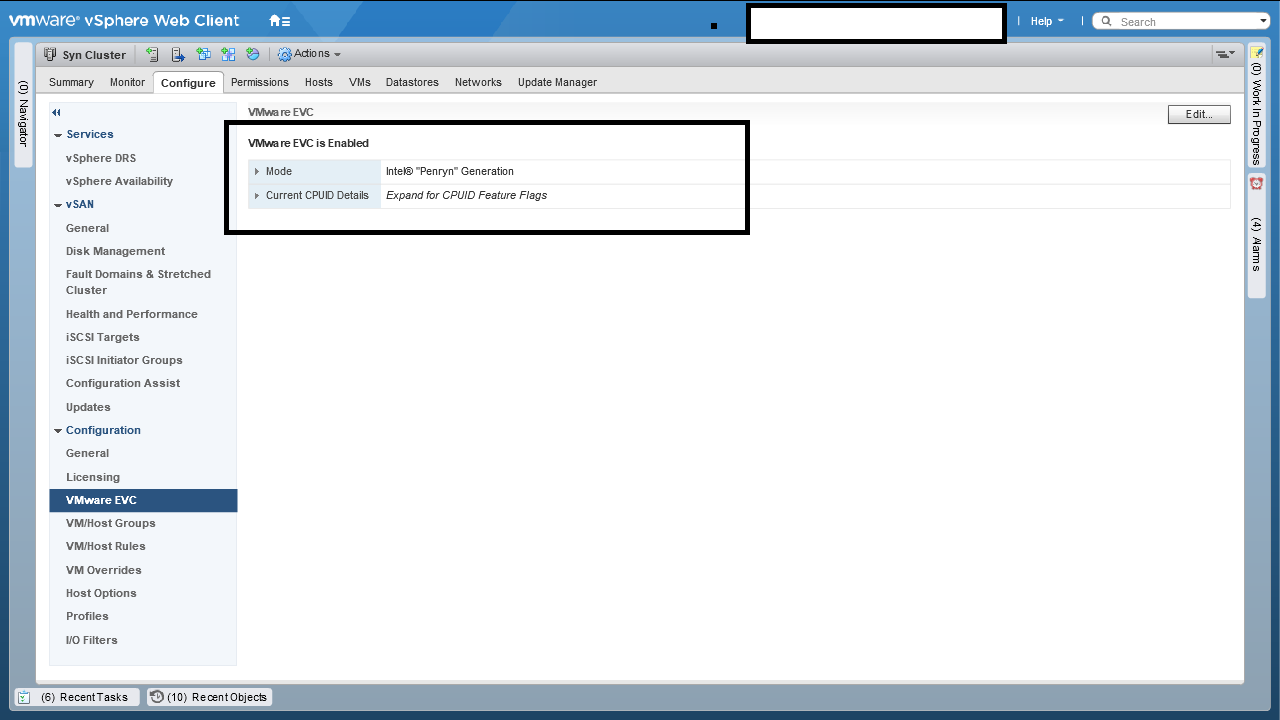This screenshot has height=720, width=1280.
Task: Click the Edit... button
Action: coord(1199,115)
